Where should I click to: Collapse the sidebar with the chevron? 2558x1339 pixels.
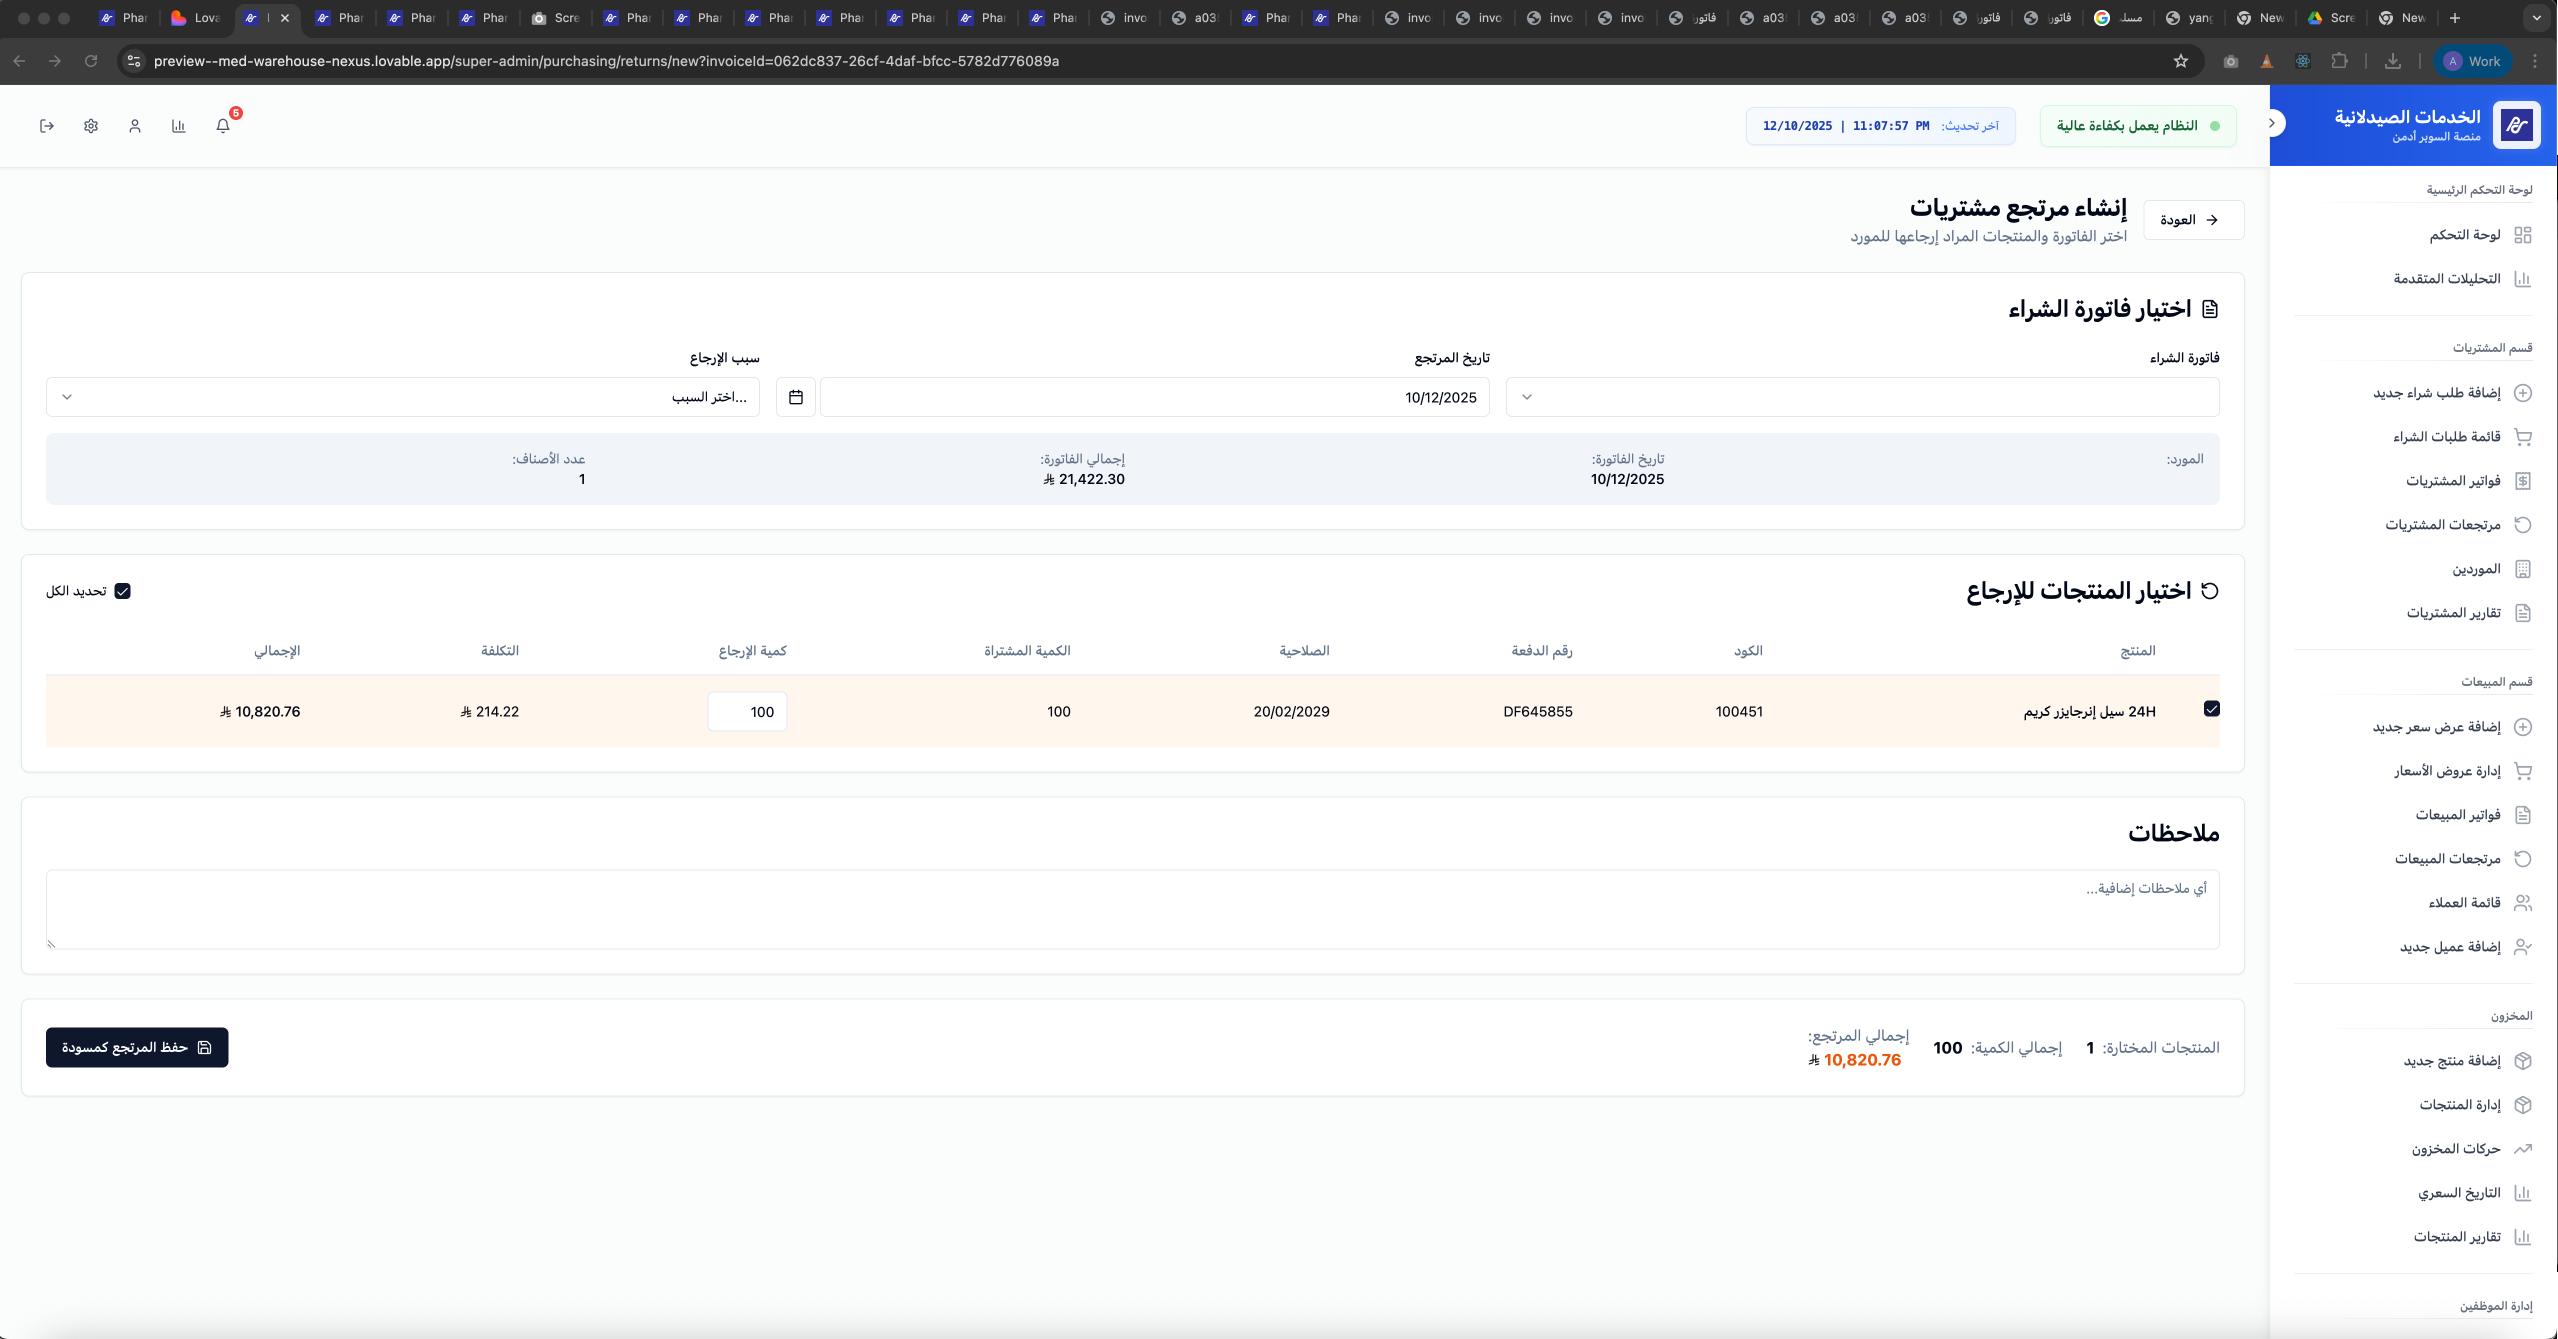(x=2272, y=123)
